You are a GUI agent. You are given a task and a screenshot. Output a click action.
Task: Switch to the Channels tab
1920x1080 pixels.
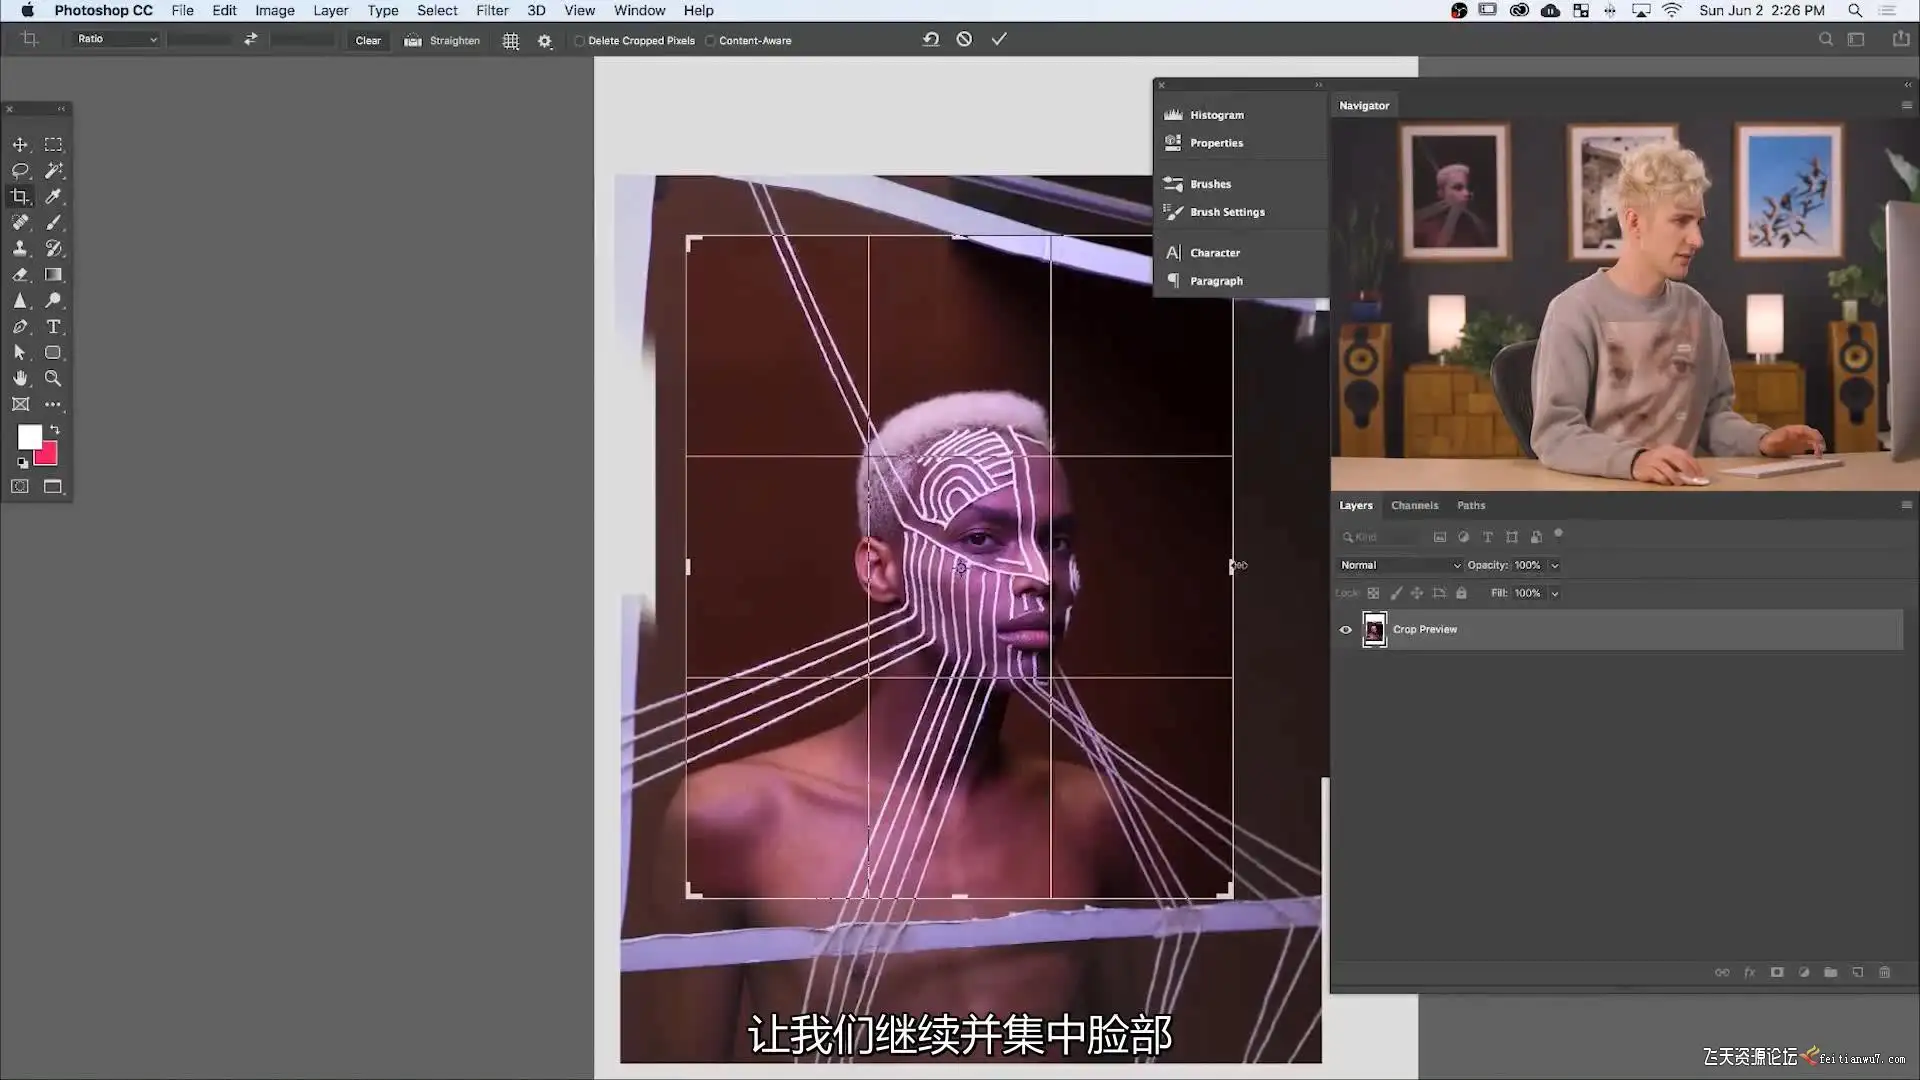pos(1414,505)
